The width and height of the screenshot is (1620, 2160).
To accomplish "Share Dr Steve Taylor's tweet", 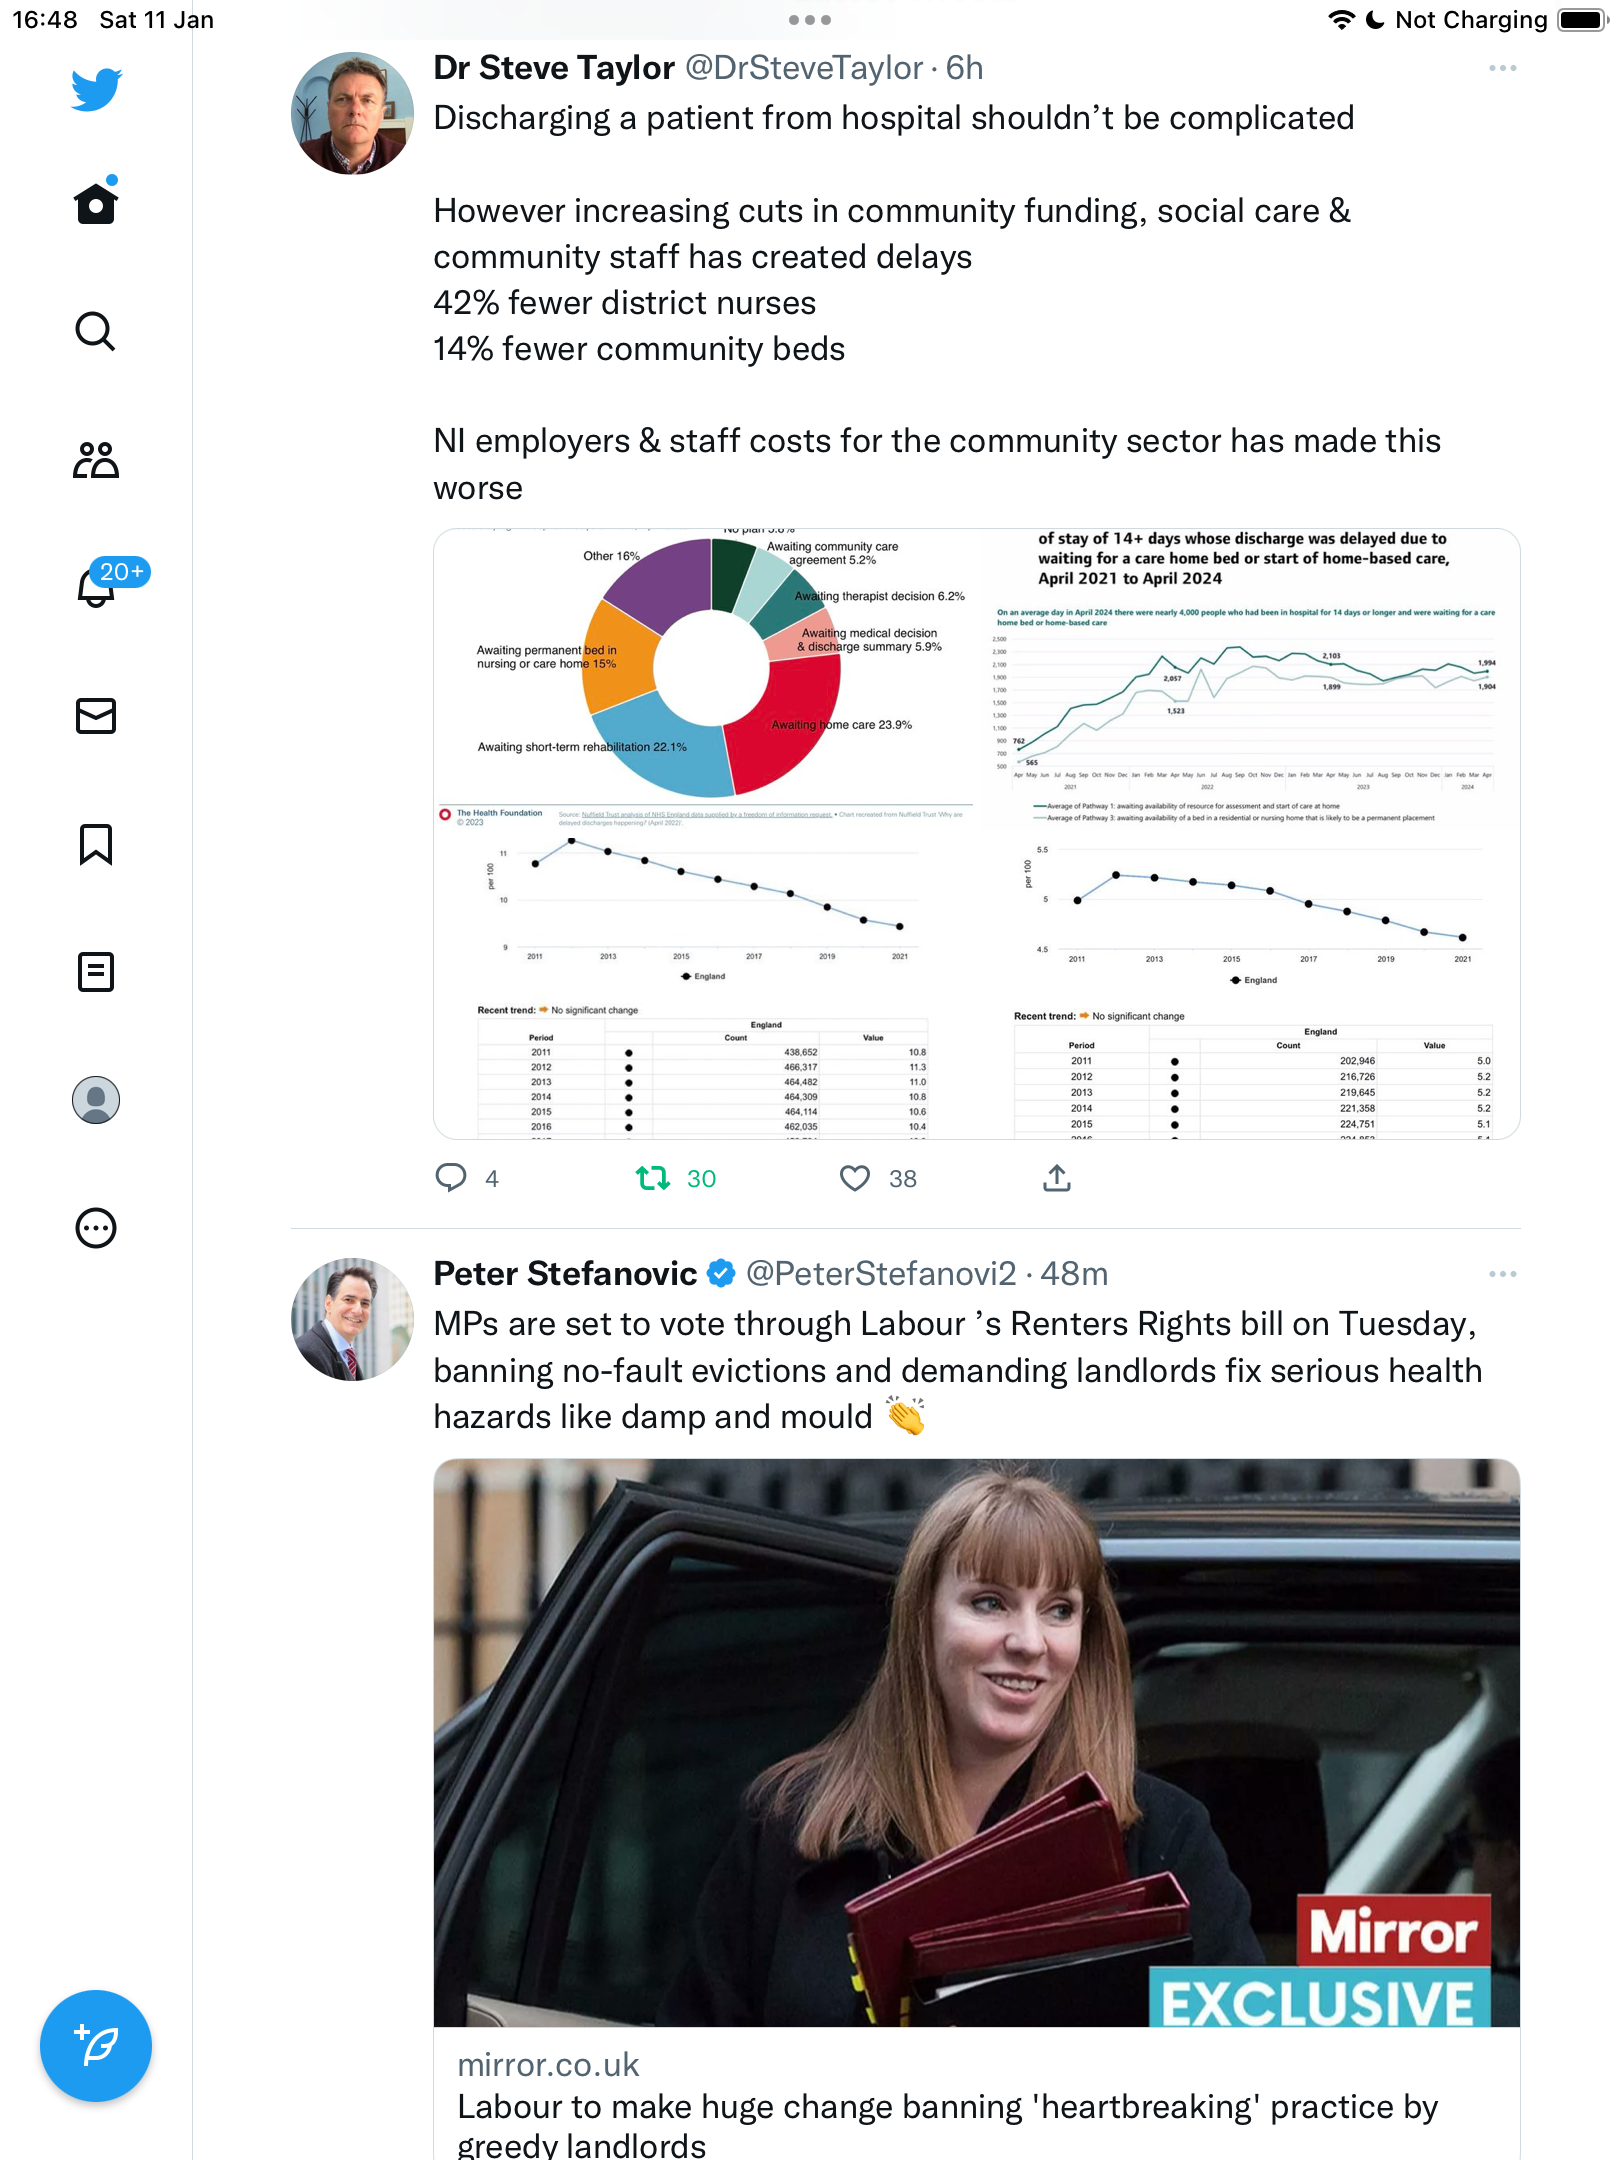I will (x=1057, y=1178).
